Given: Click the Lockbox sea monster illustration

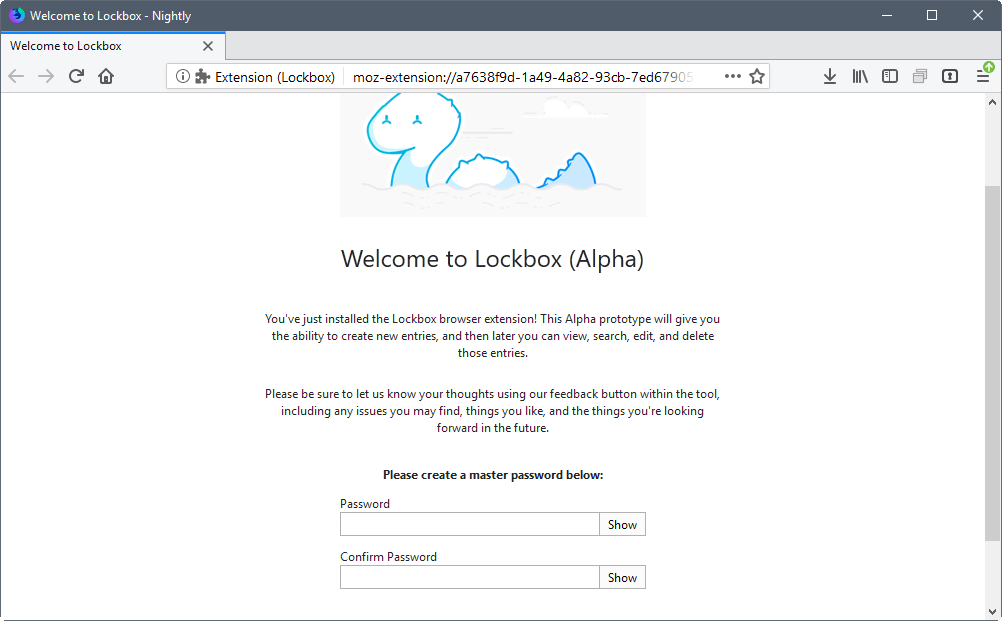Looking at the screenshot, I should point(493,155).
